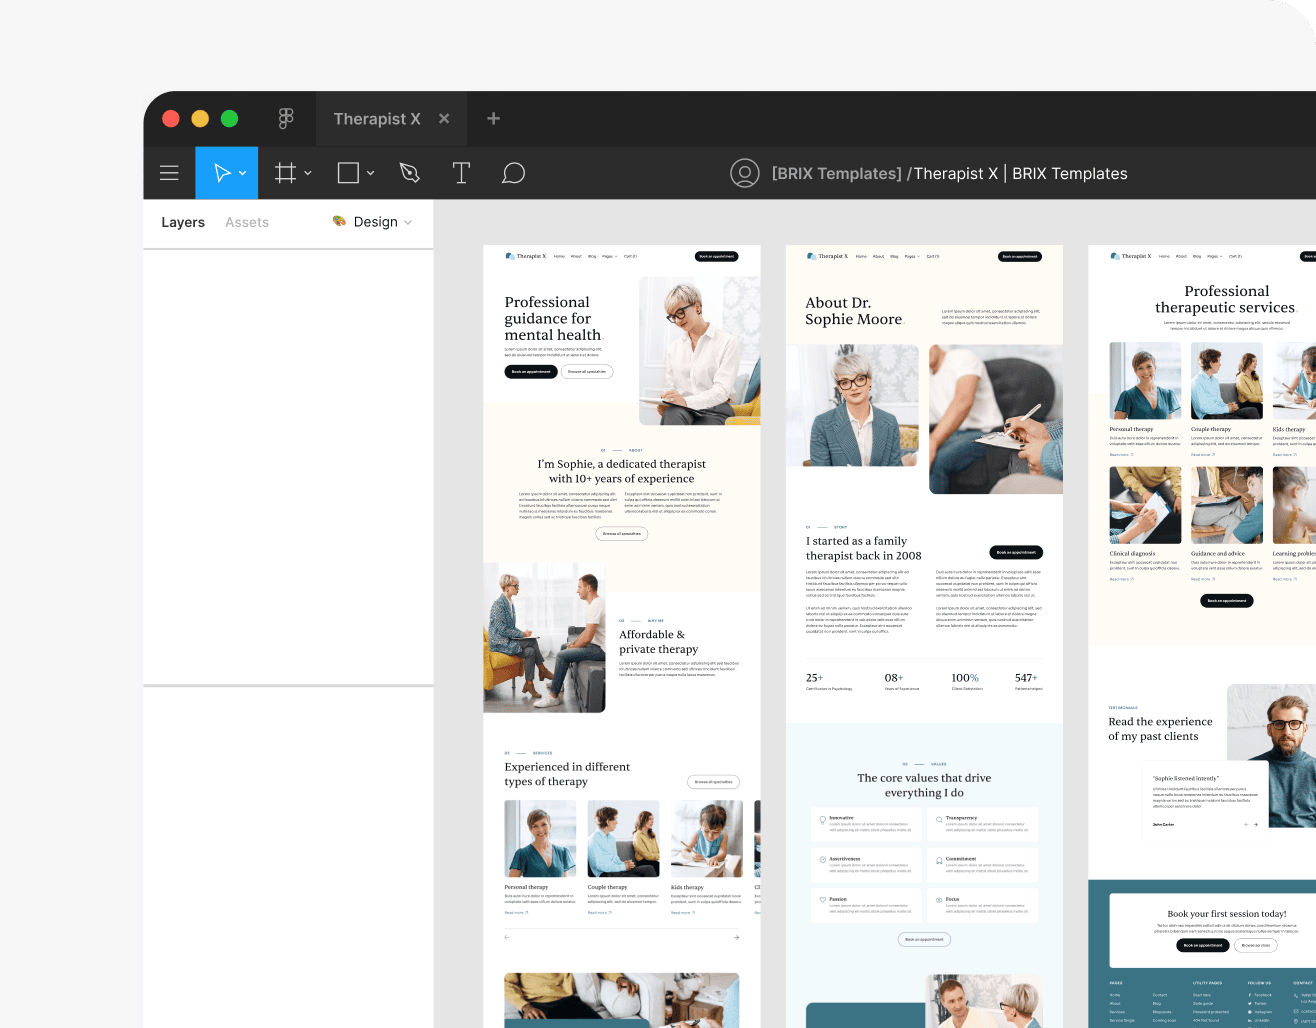Expand the Move tool options dropdown
This screenshot has width=1316, height=1028.
pos(241,172)
